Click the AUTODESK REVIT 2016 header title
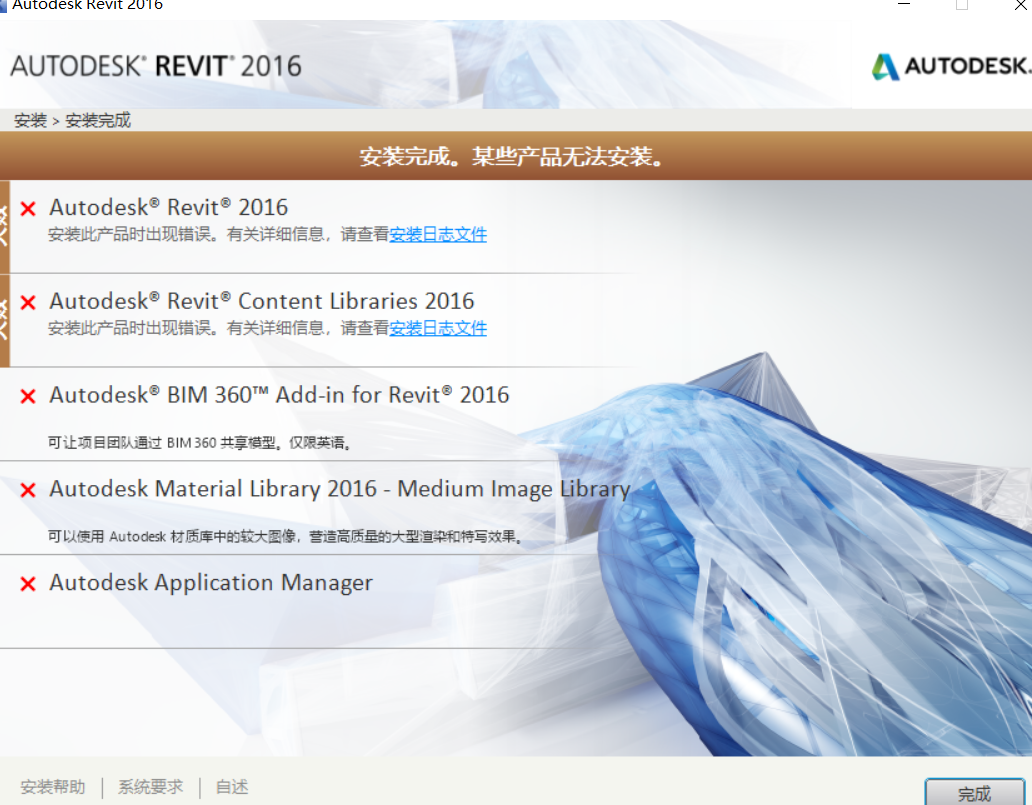 click(156, 66)
